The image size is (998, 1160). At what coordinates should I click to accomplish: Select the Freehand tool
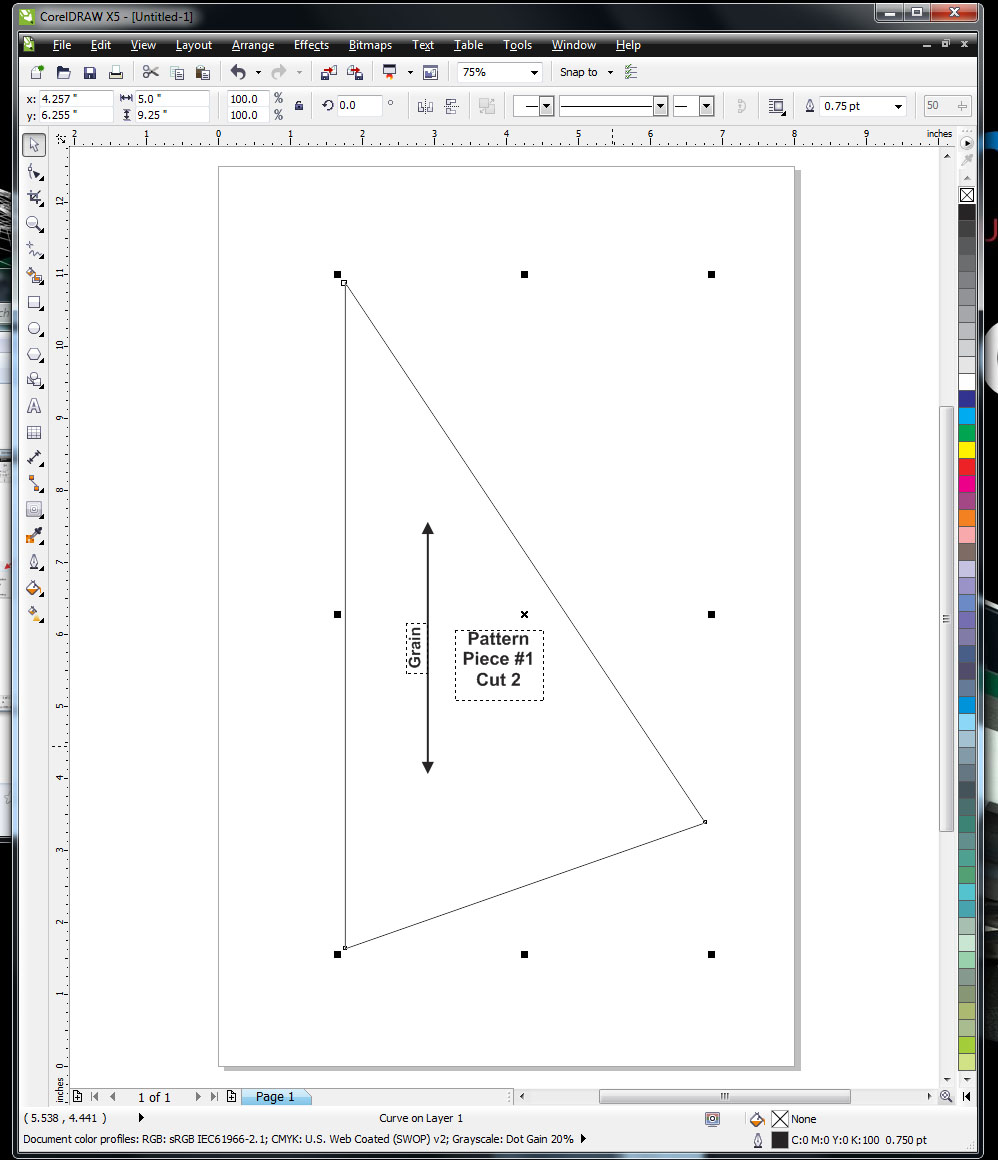click(34, 250)
